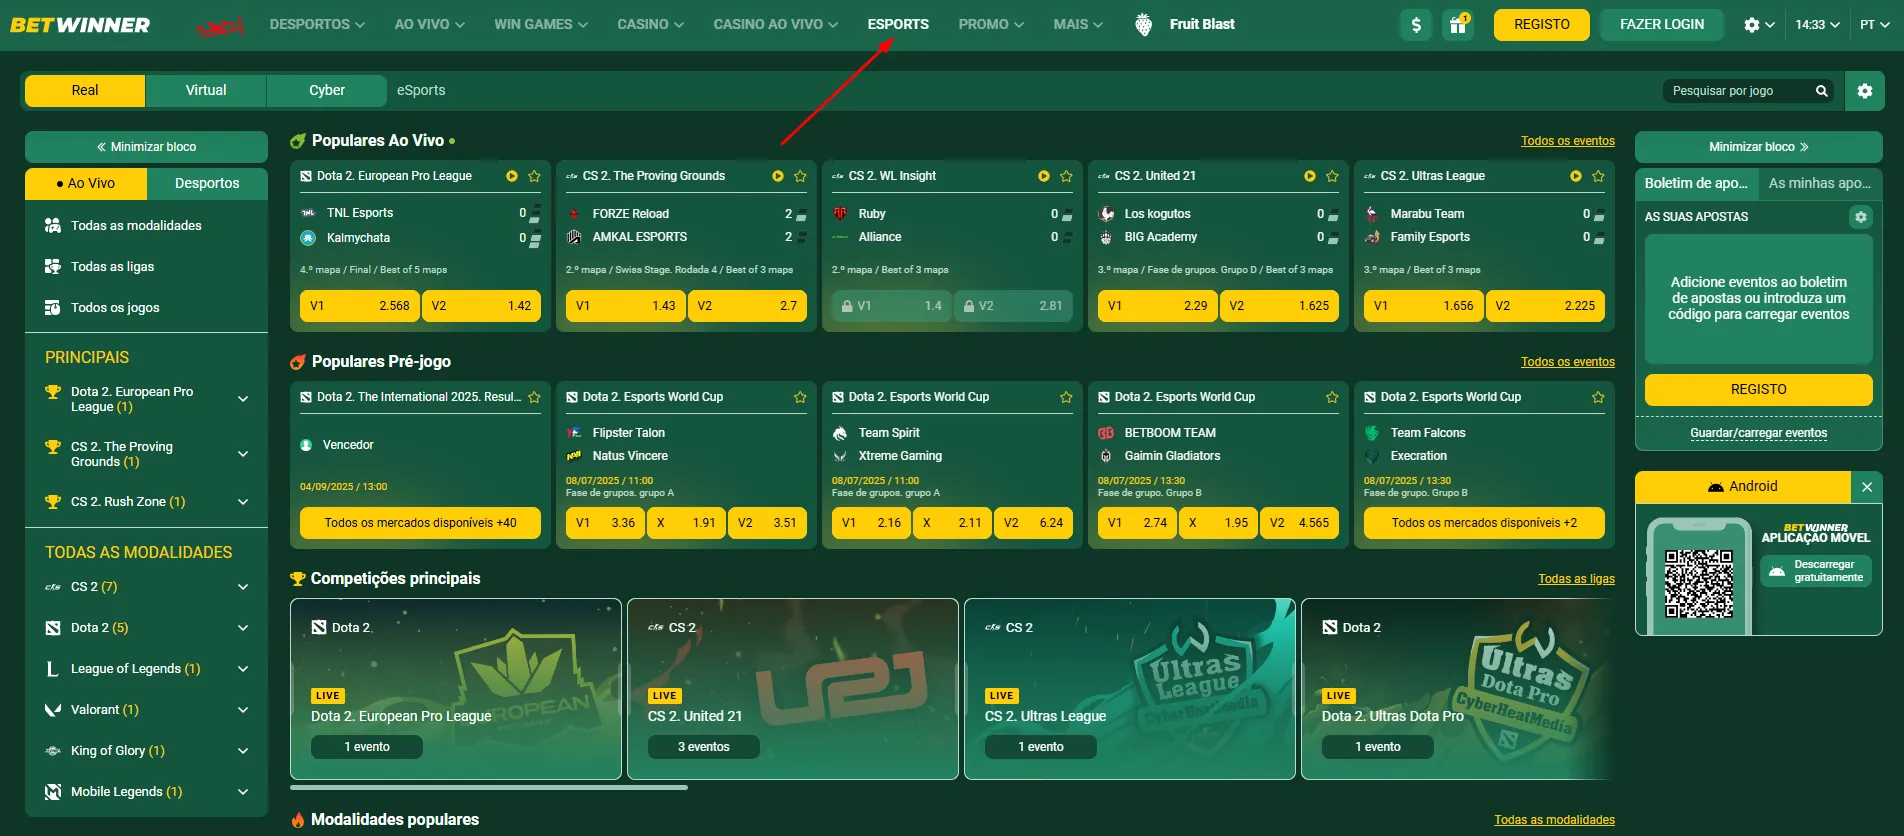Viewport: 1904px width, 836px height.
Task: Open As minhas apostas tab
Action: coord(1819,183)
